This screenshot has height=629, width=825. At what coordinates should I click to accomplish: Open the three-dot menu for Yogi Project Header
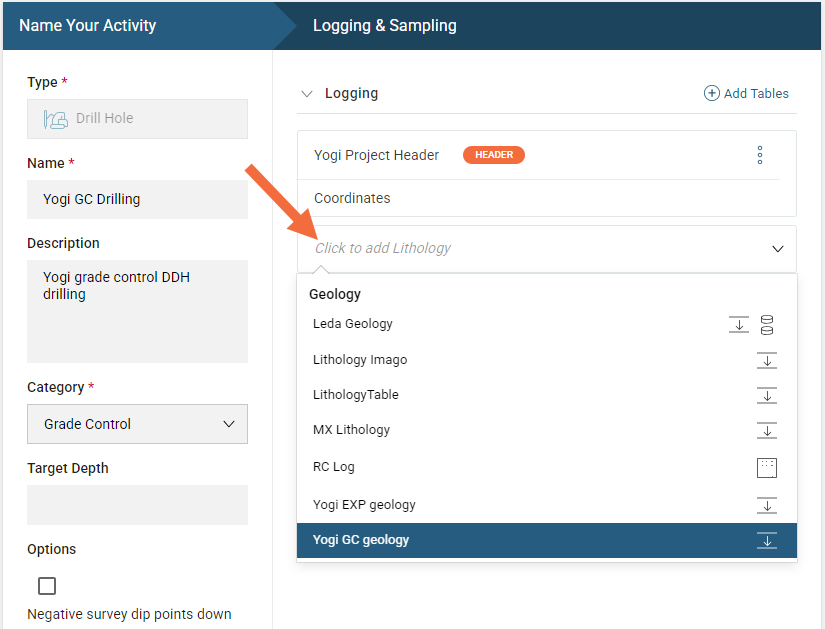760,155
